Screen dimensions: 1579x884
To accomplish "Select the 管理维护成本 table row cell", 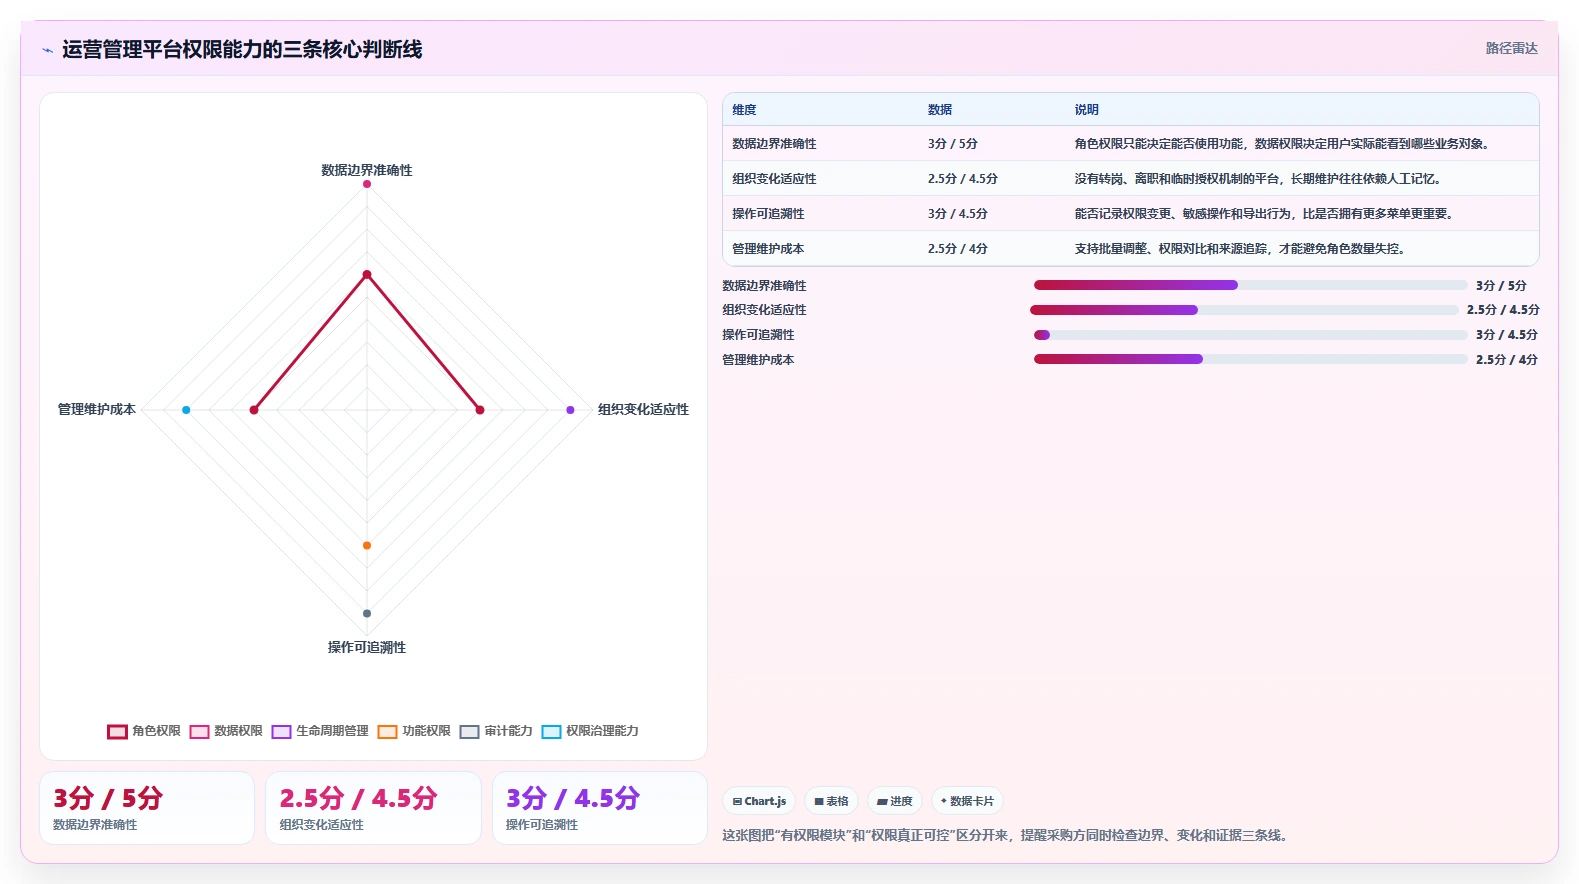I will tap(768, 249).
